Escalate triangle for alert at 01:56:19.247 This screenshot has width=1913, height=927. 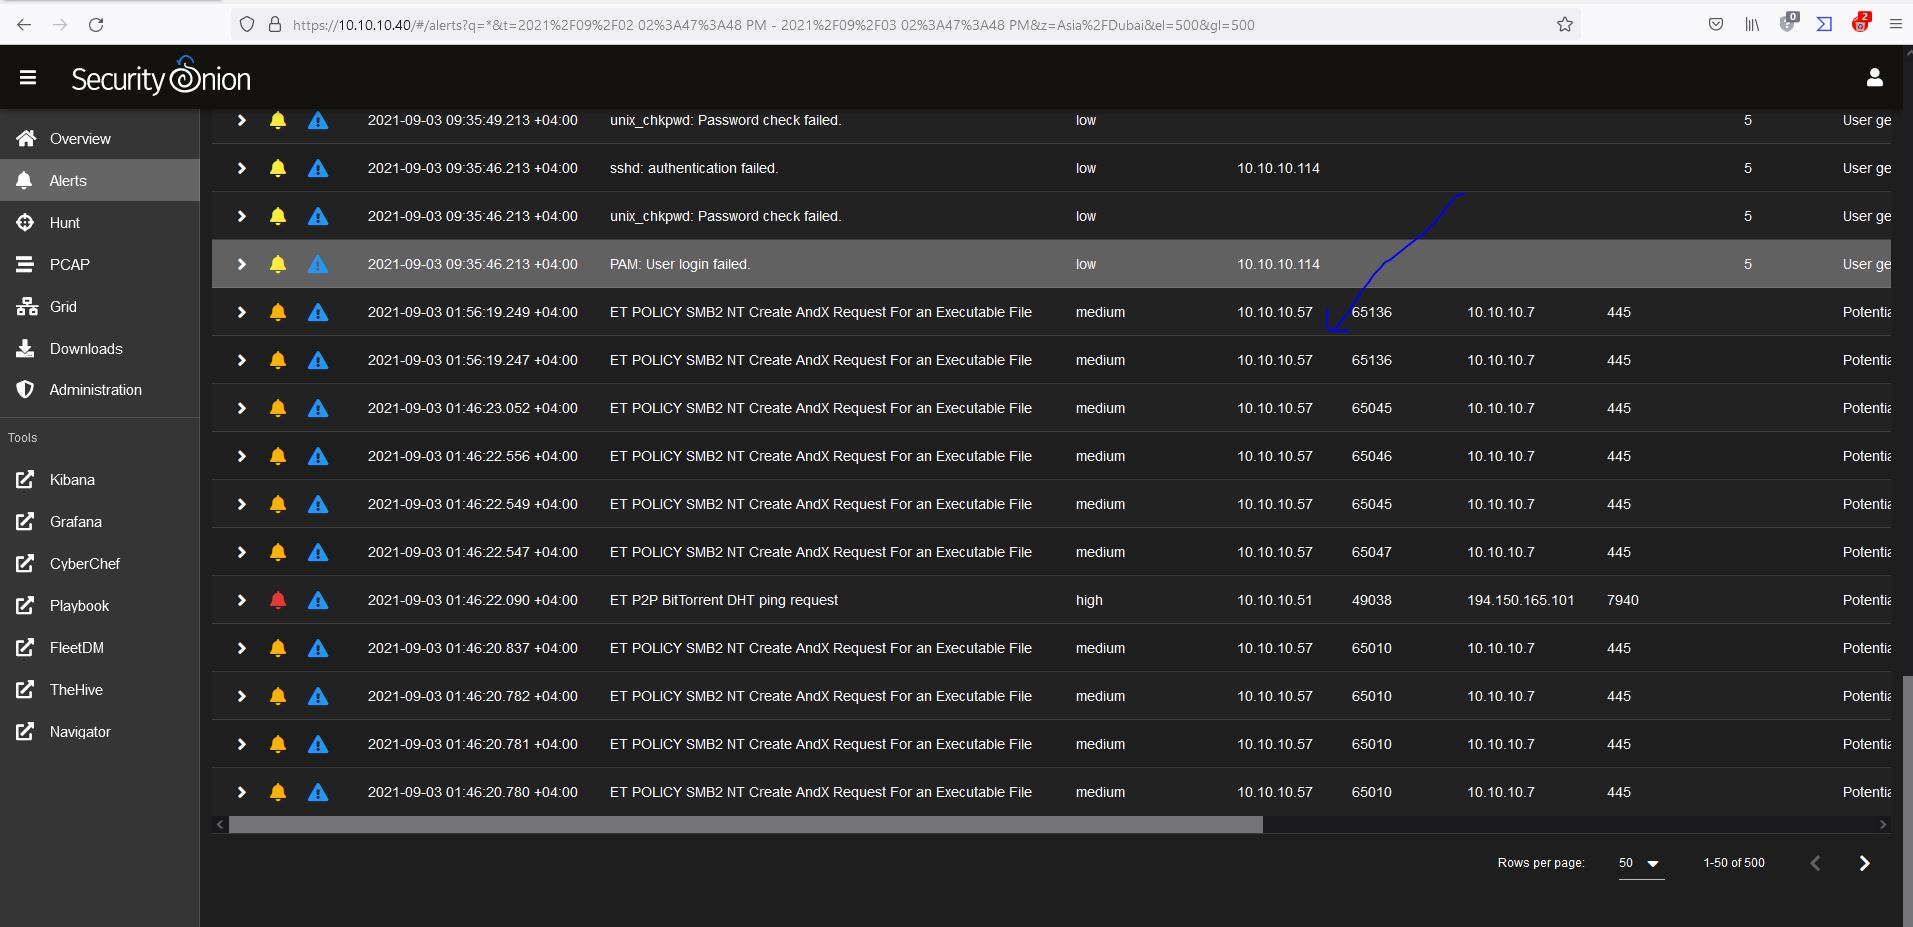coord(318,360)
